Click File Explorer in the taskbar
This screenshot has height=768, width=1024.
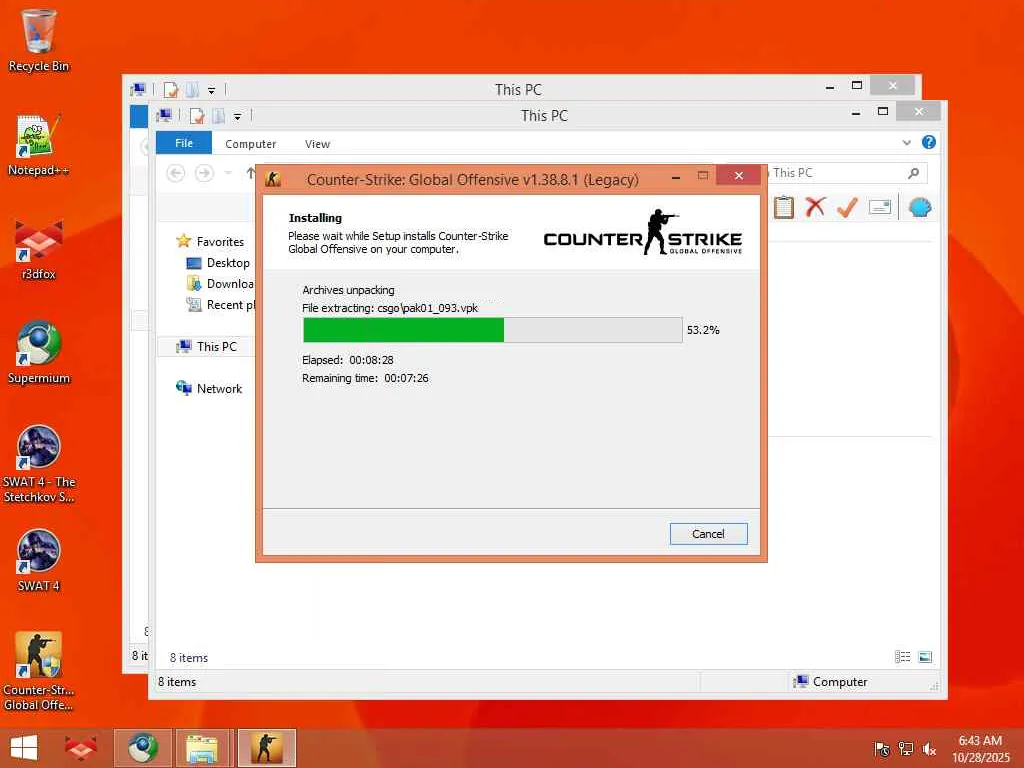coord(203,748)
